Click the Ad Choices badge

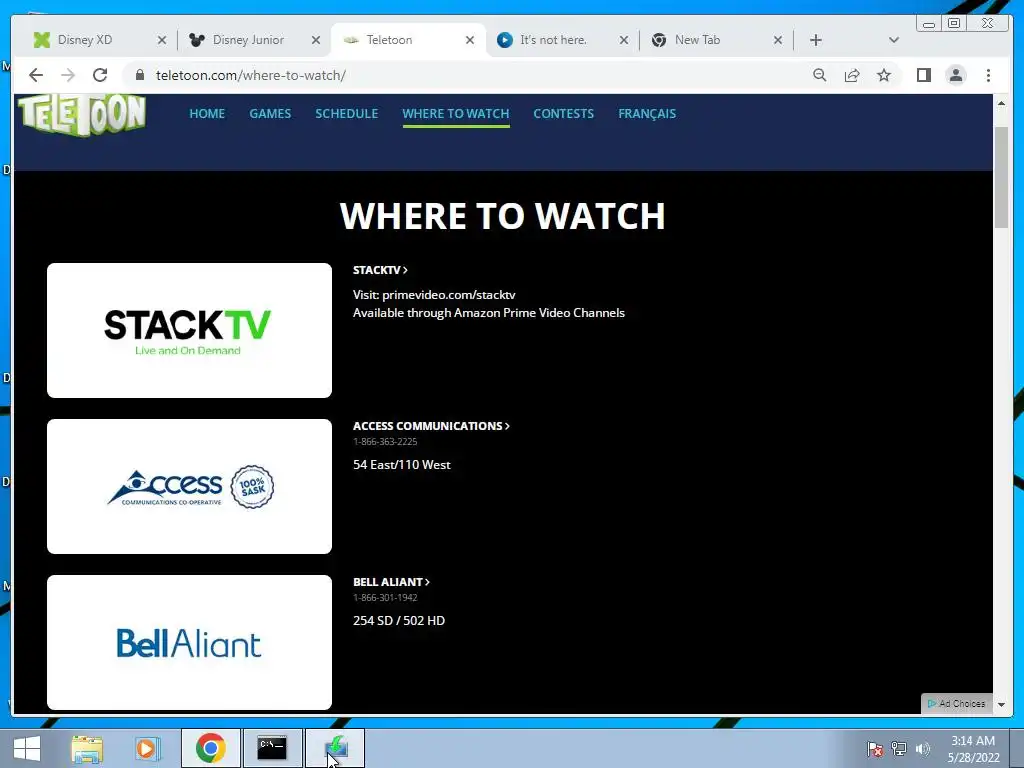pyautogui.click(x=957, y=703)
